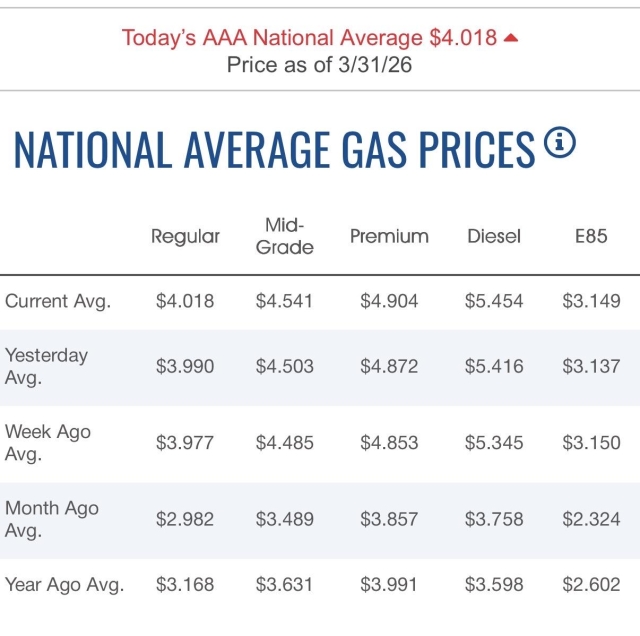Click the Price as of 3/31/26 text

[320, 65]
